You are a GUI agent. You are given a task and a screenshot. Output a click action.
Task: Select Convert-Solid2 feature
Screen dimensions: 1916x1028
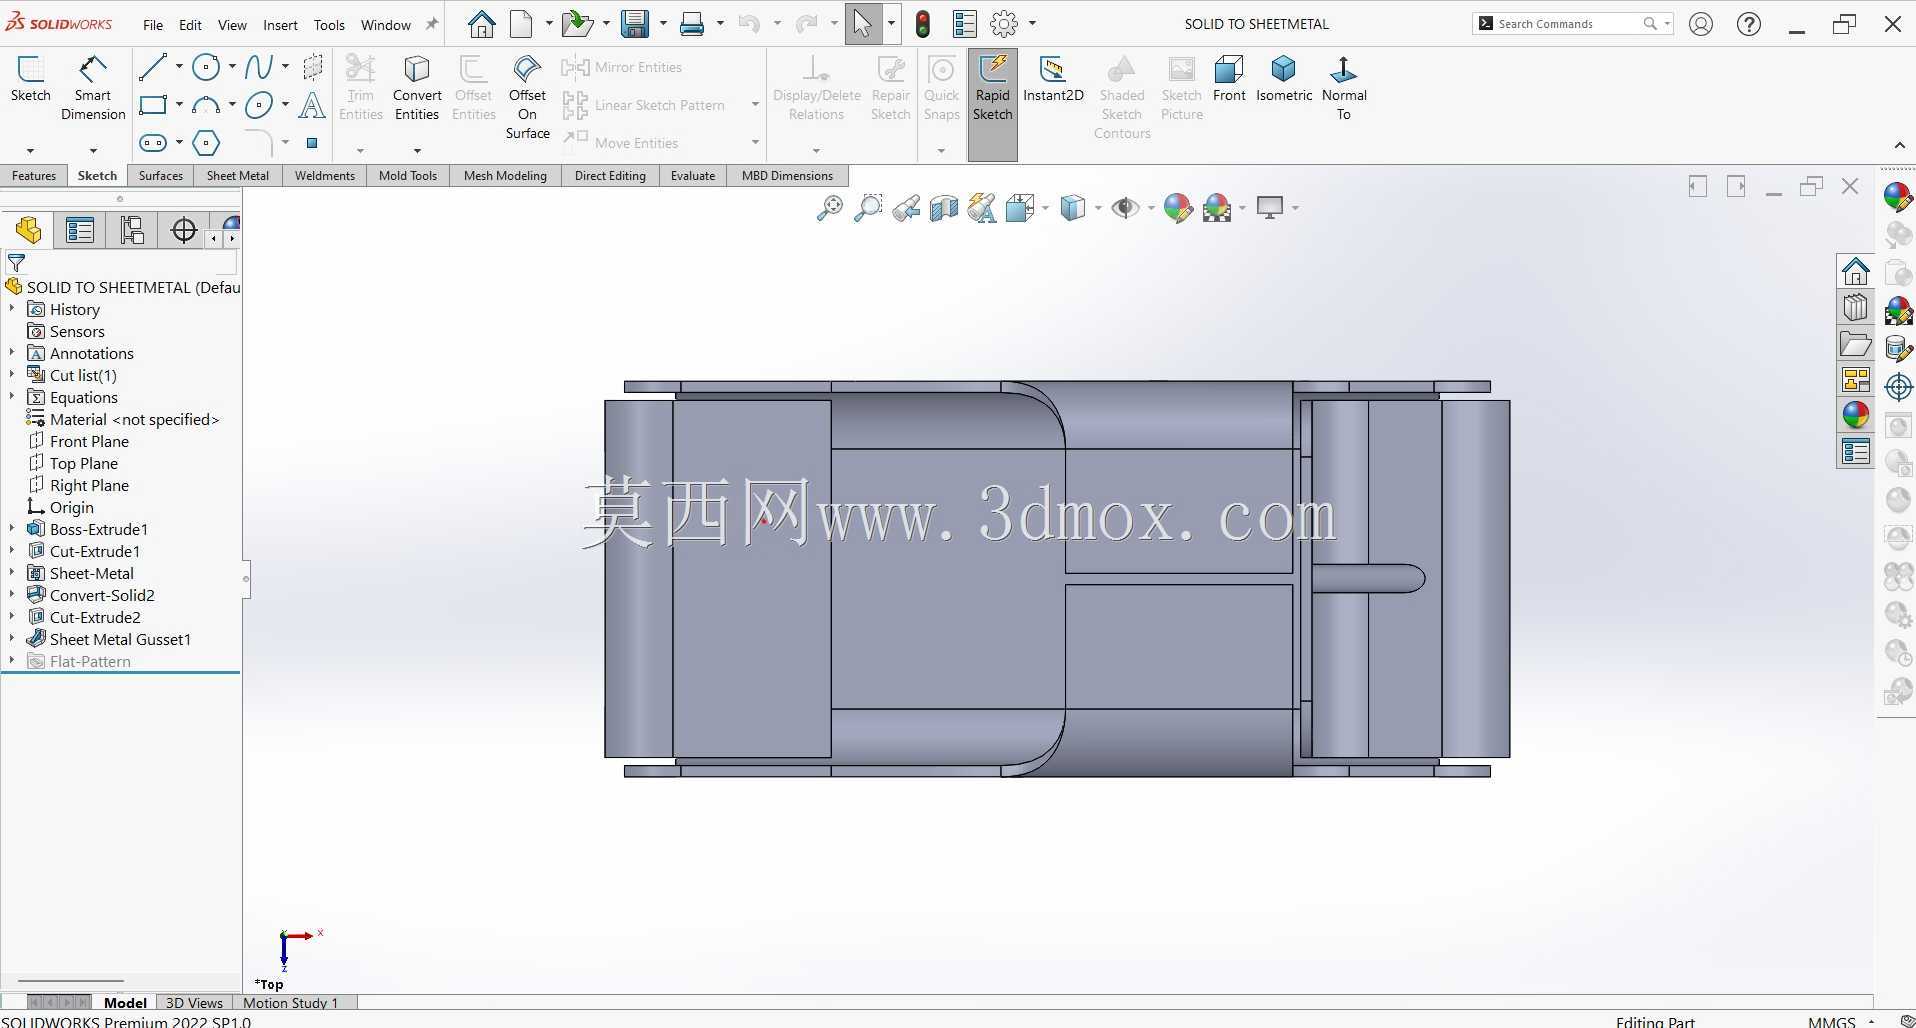click(102, 595)
